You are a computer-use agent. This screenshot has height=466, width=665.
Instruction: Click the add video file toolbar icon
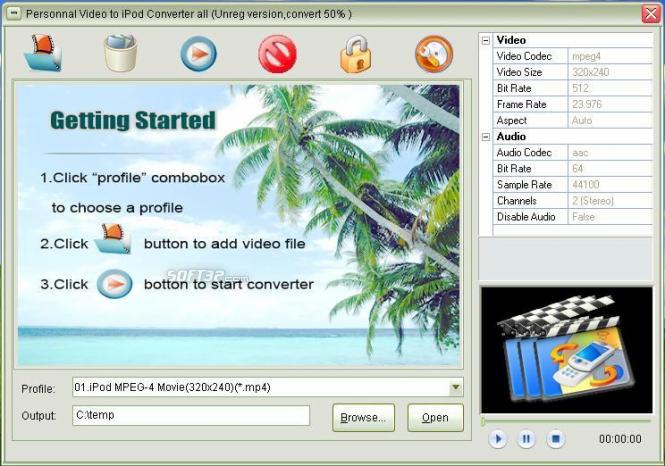point(43,53)
